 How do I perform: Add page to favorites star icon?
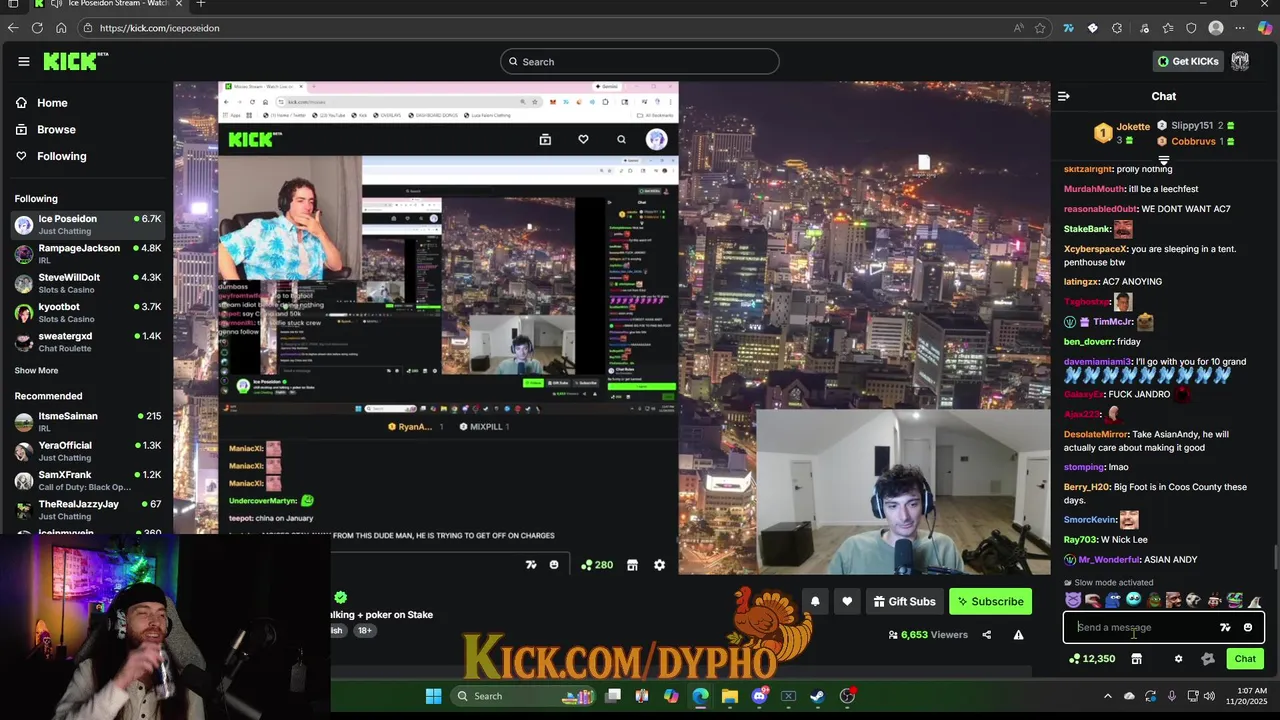[x=1040, y=28]
